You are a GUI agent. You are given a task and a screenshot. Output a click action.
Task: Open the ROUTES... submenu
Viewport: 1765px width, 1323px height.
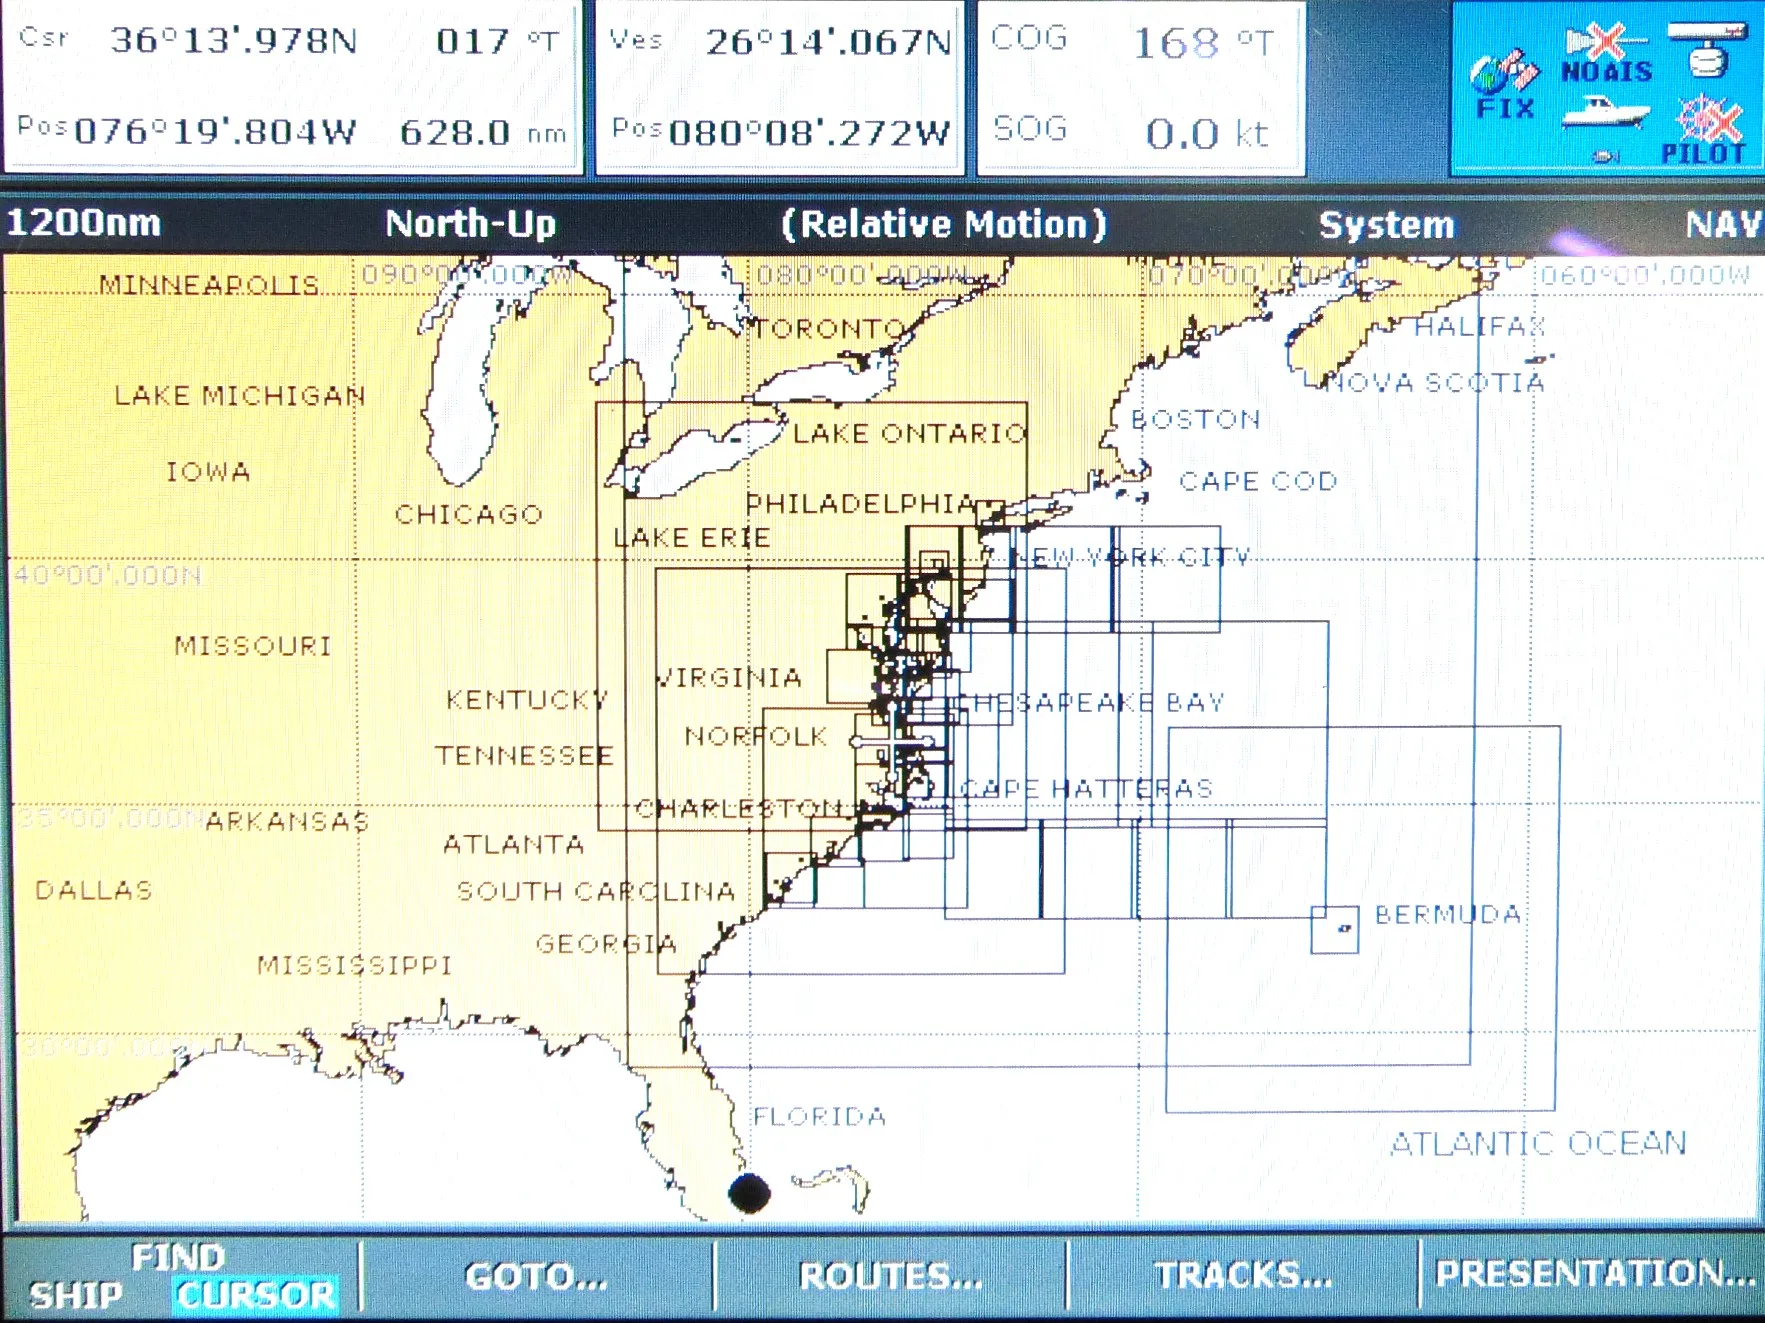(891, 1276)
